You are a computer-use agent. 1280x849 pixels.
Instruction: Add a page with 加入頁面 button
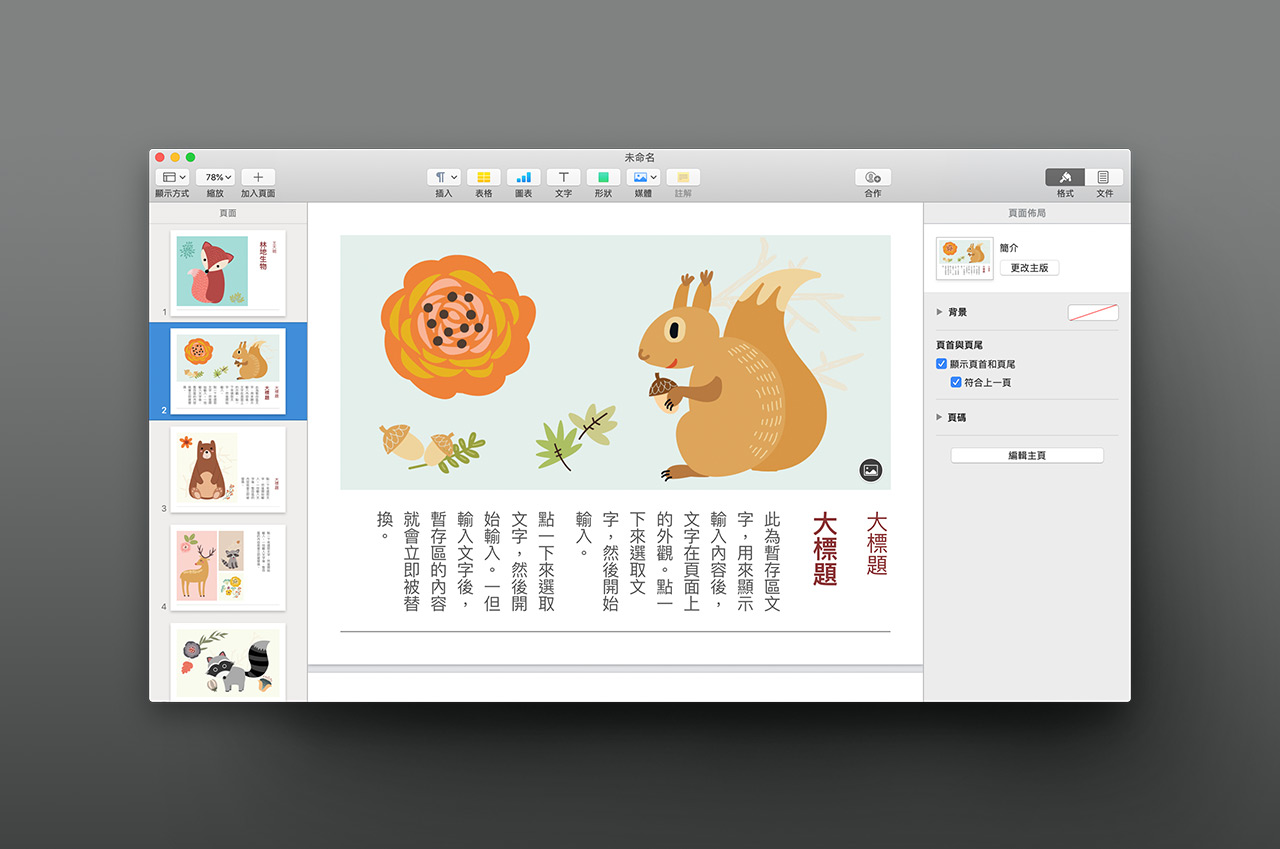258,177
